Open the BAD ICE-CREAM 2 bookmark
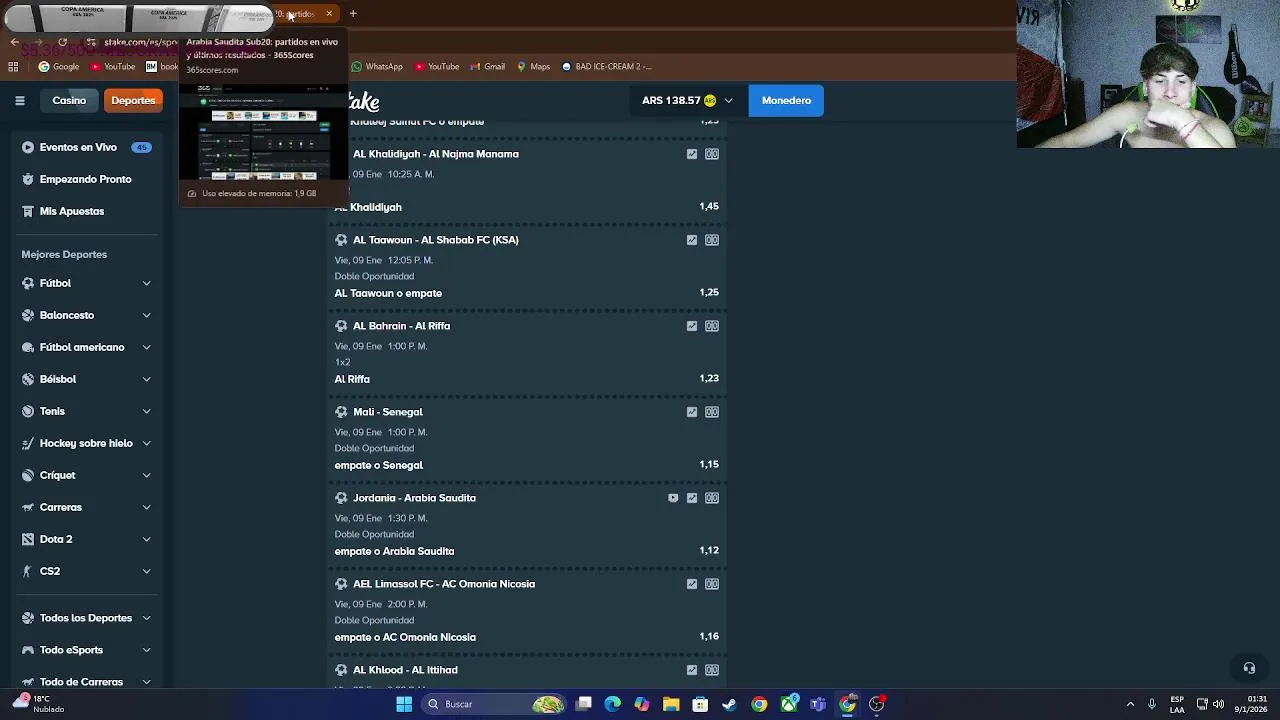This screenshot has height=720, width=1280. pos(607,67)
